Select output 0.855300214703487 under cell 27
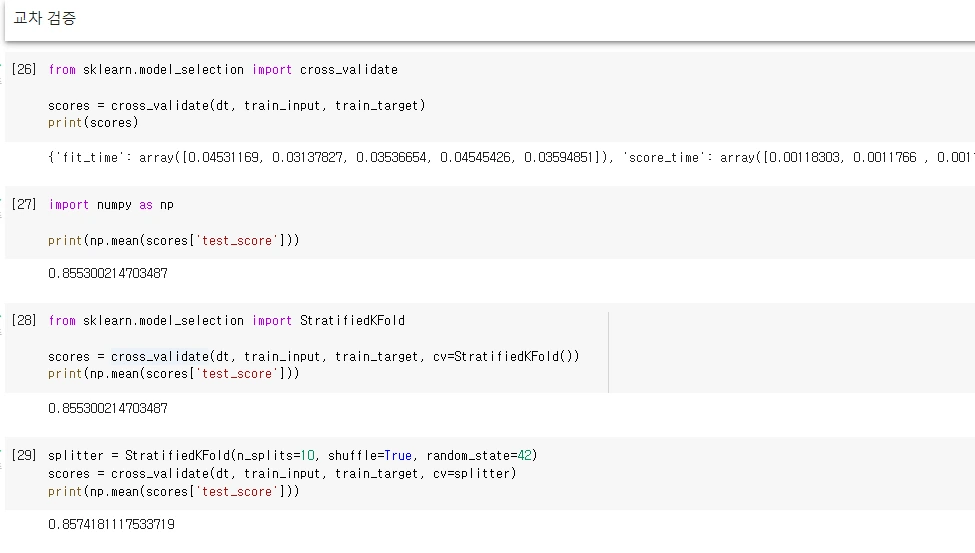Image resolution: width=975 pixels, height=553 pixels. (108, 273)
